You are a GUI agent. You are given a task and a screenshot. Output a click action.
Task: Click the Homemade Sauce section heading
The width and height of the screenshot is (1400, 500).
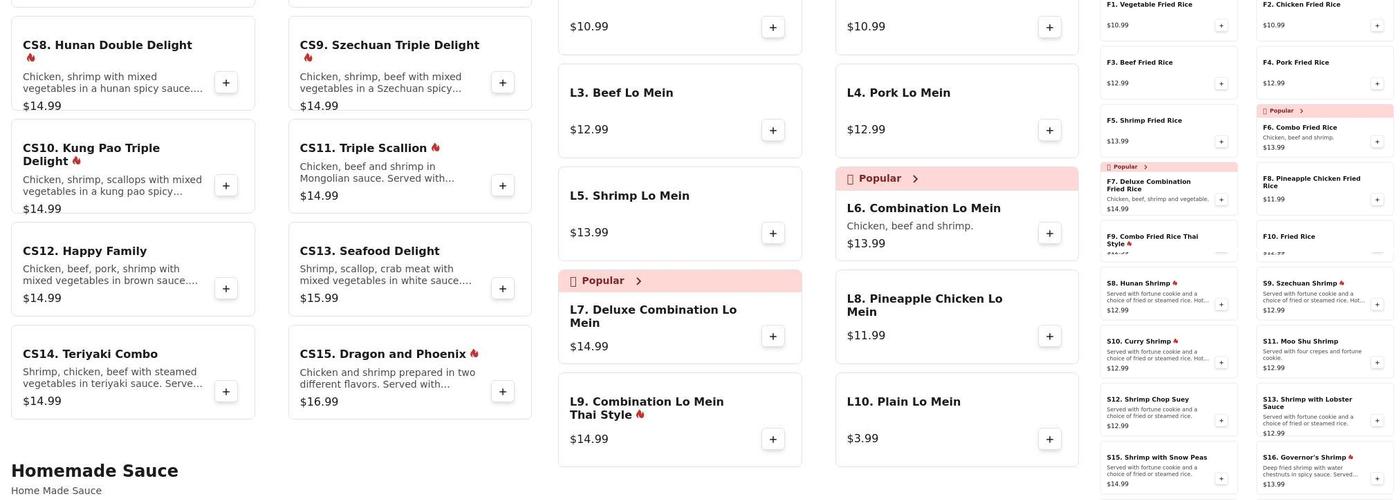coord(95,471)
